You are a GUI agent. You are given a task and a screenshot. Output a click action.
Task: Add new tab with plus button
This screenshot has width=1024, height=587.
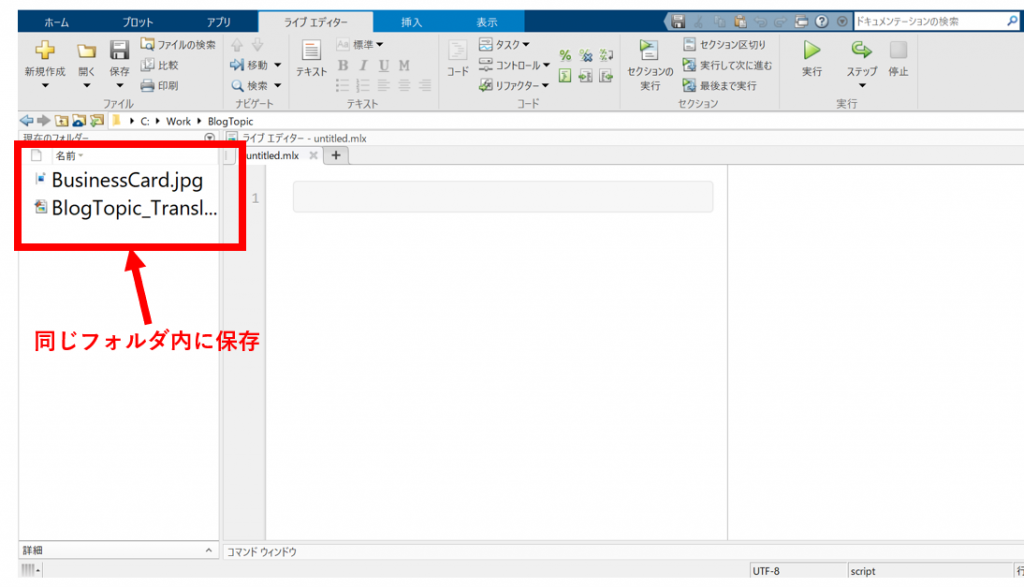point(336,155)
